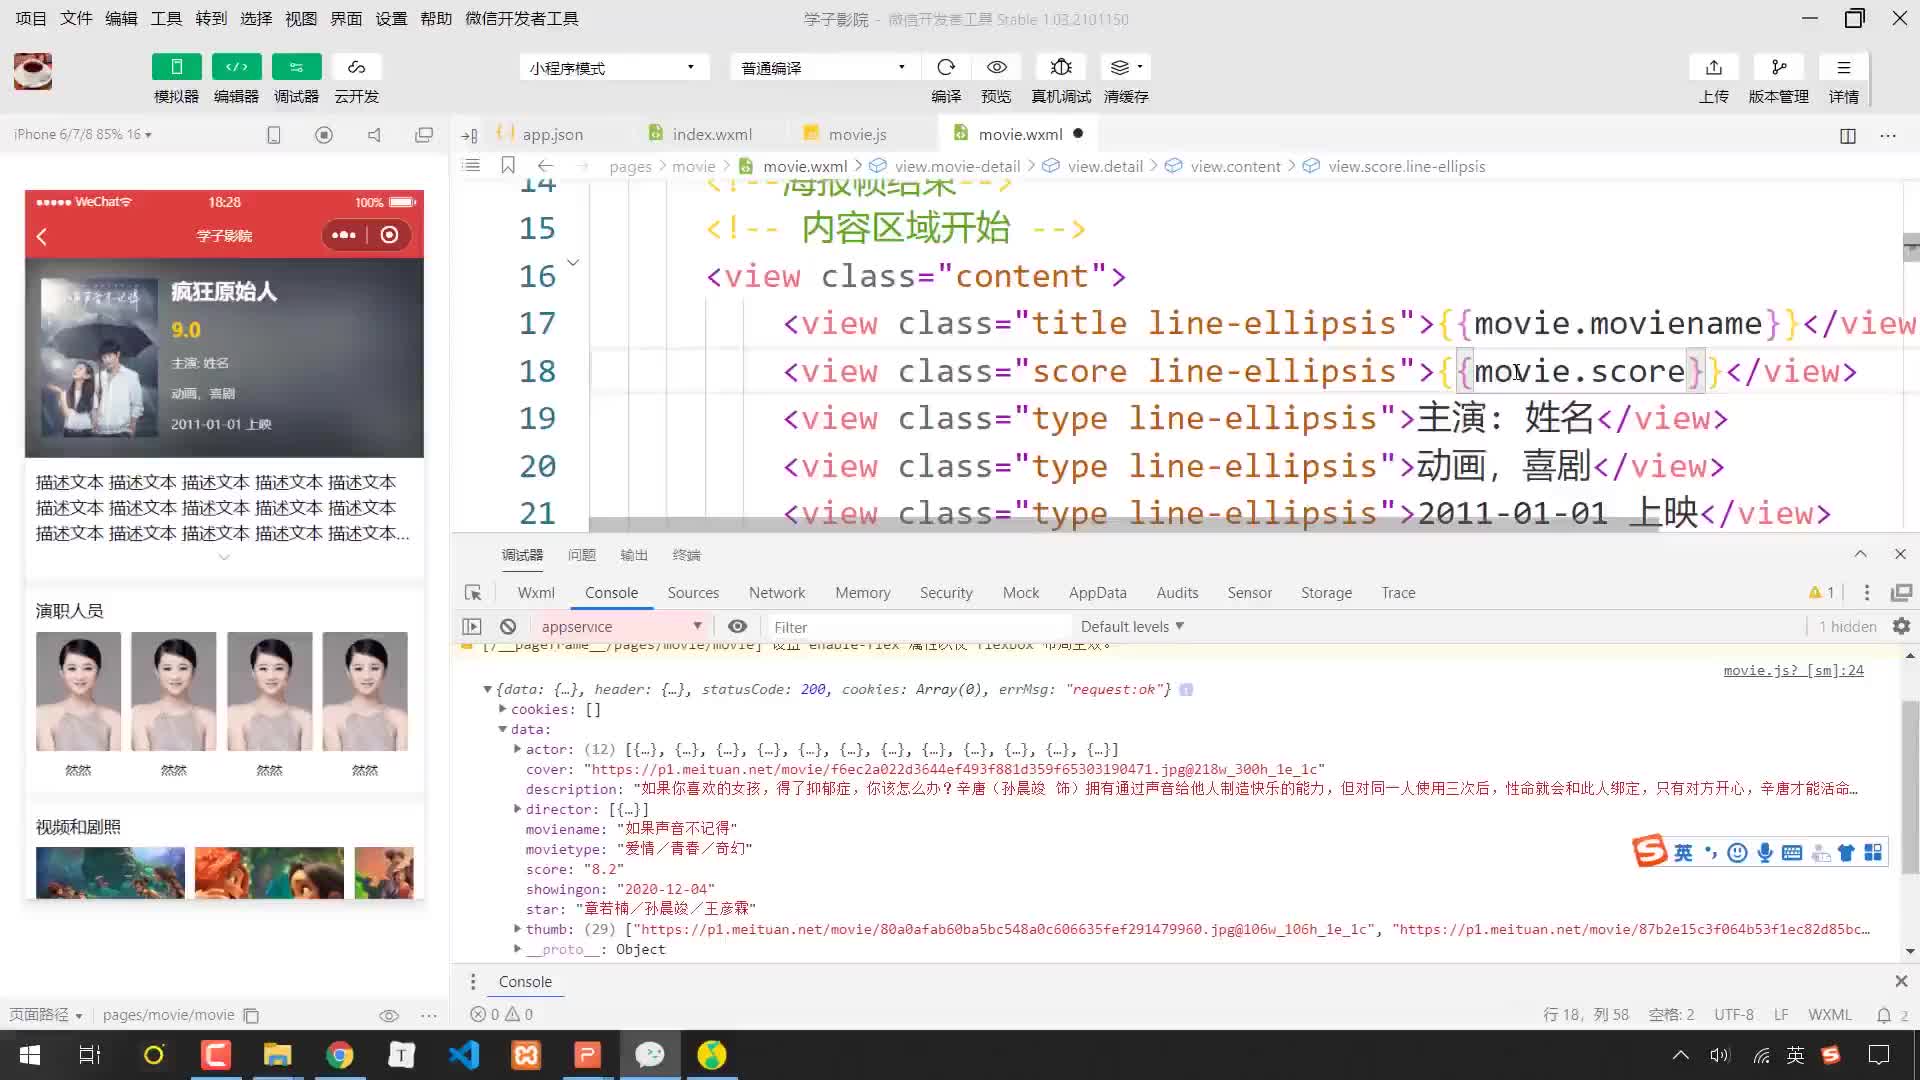
Task: Open cloud development icon
Action: 356,67
